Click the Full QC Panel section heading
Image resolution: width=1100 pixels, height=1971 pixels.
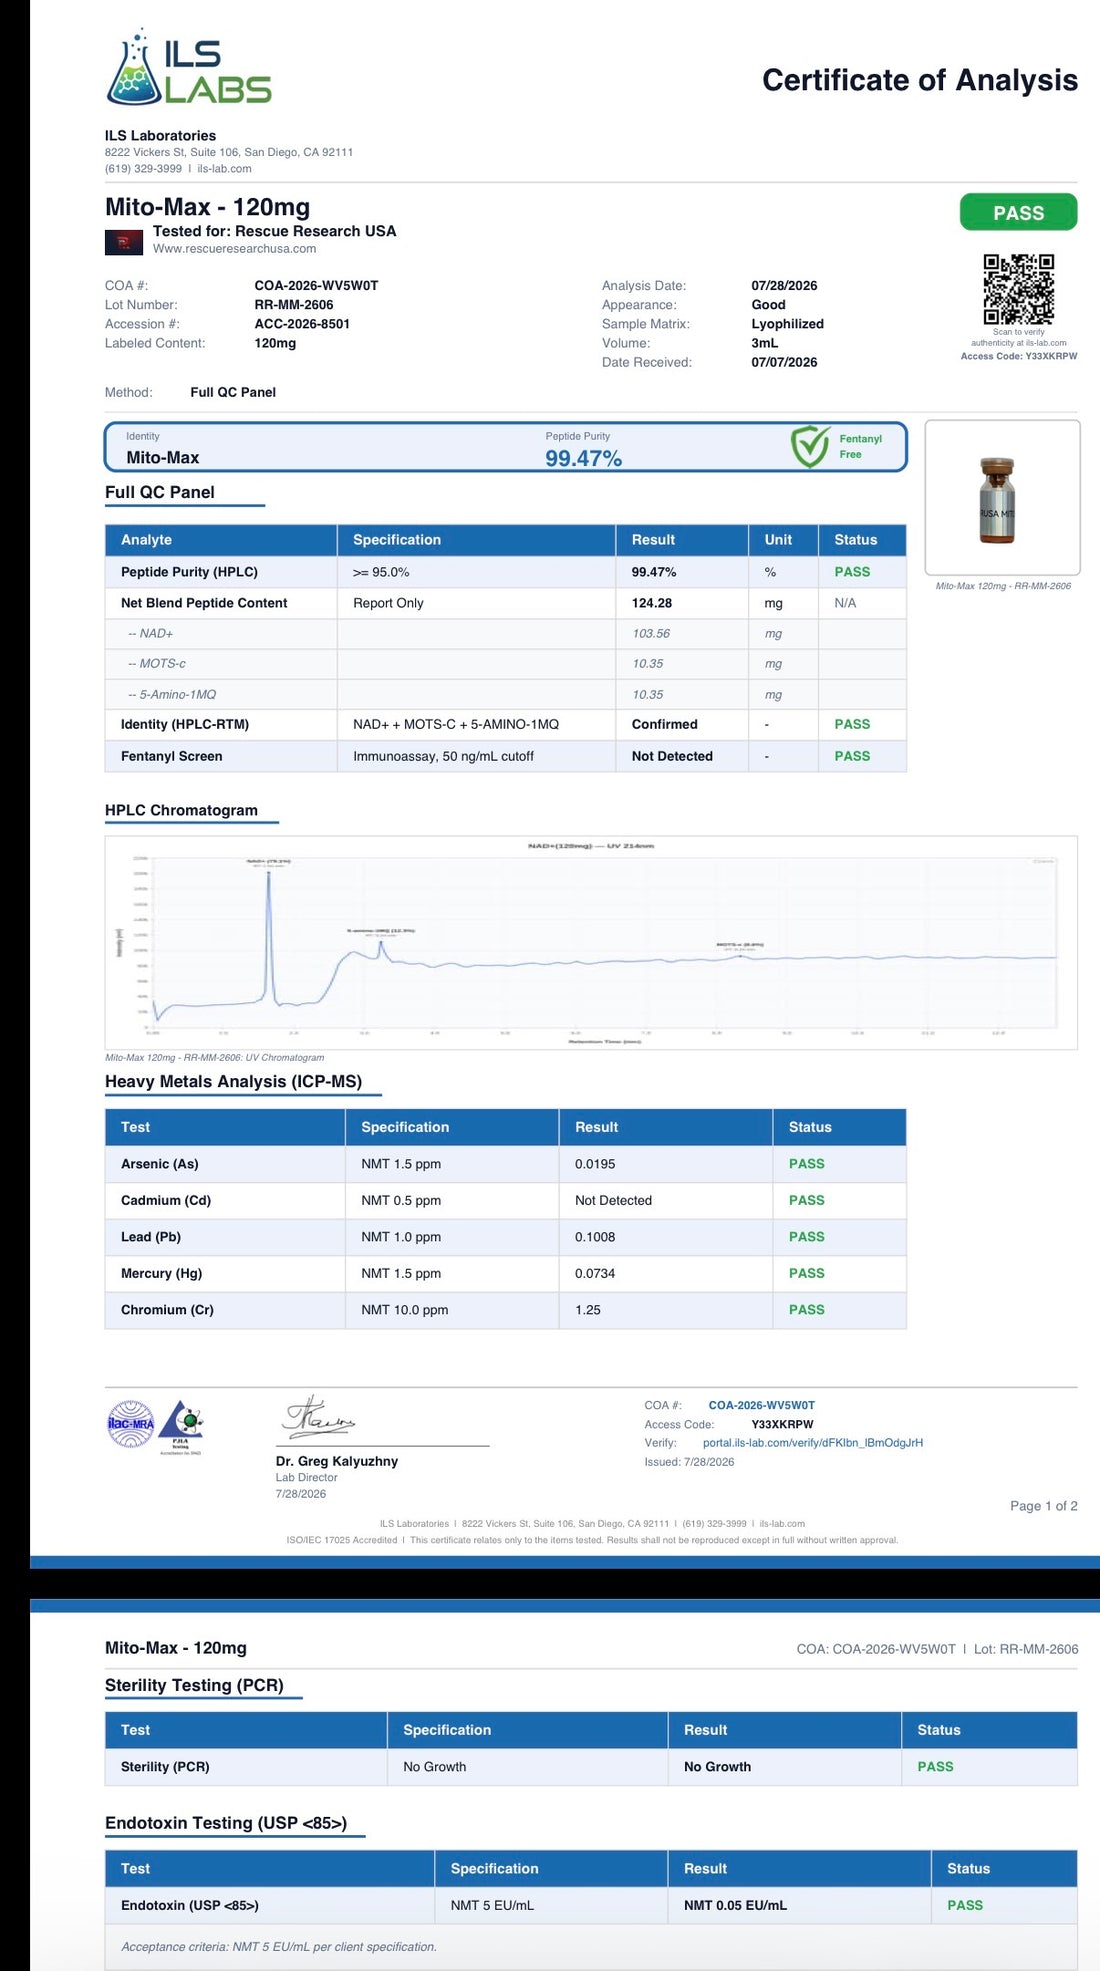[x=160, y=492]
